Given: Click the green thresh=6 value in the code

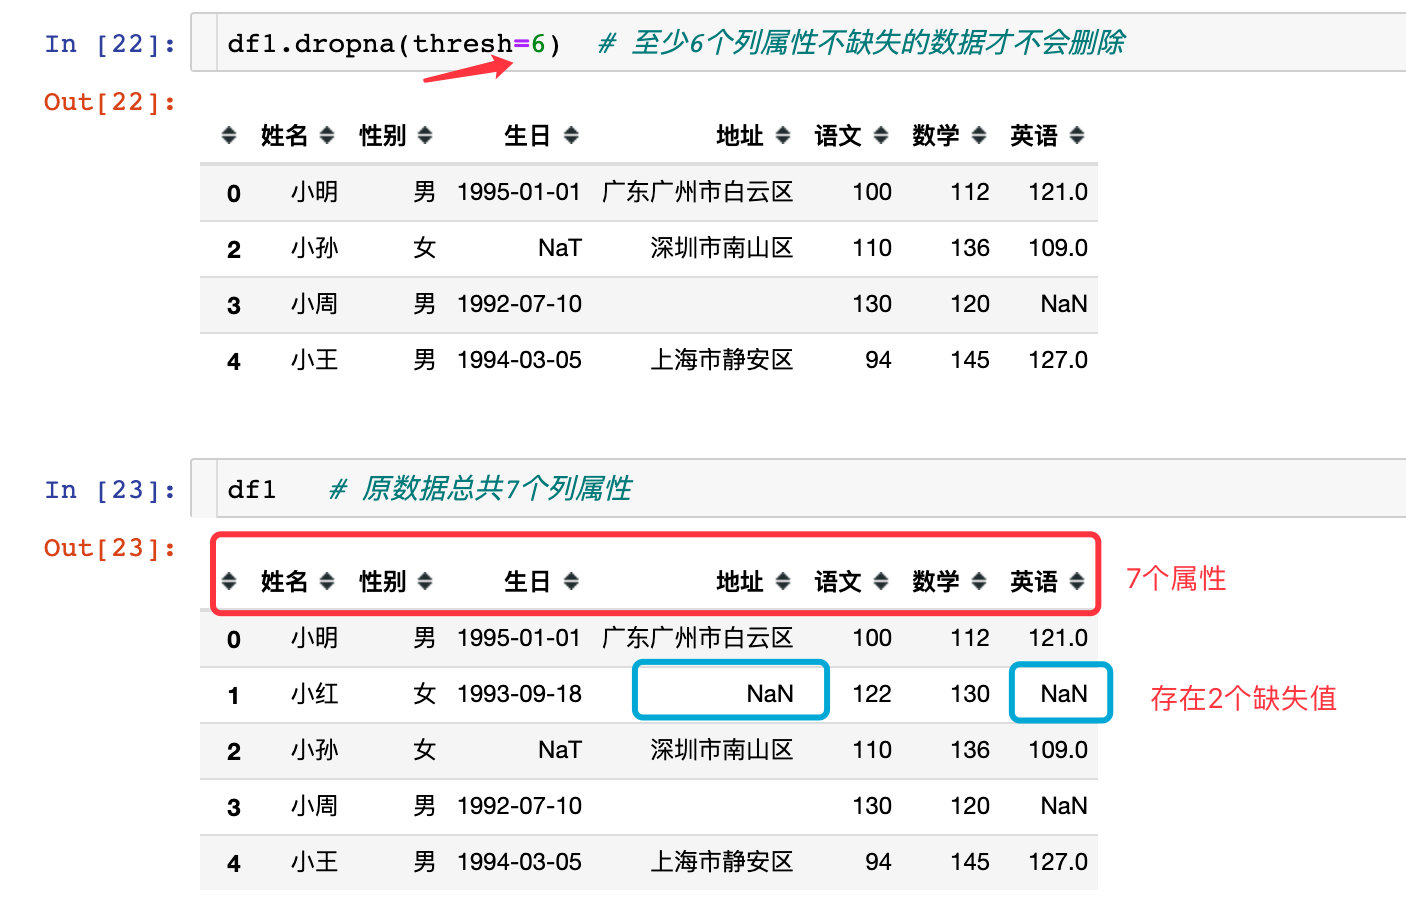Looking at the screenshot, I should 541,43.
